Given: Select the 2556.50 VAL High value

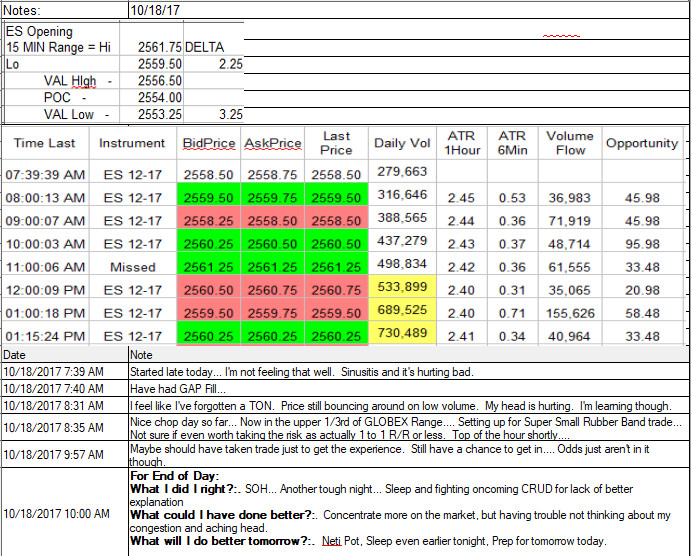Looking at the screenshot, I should coord(160,81).
